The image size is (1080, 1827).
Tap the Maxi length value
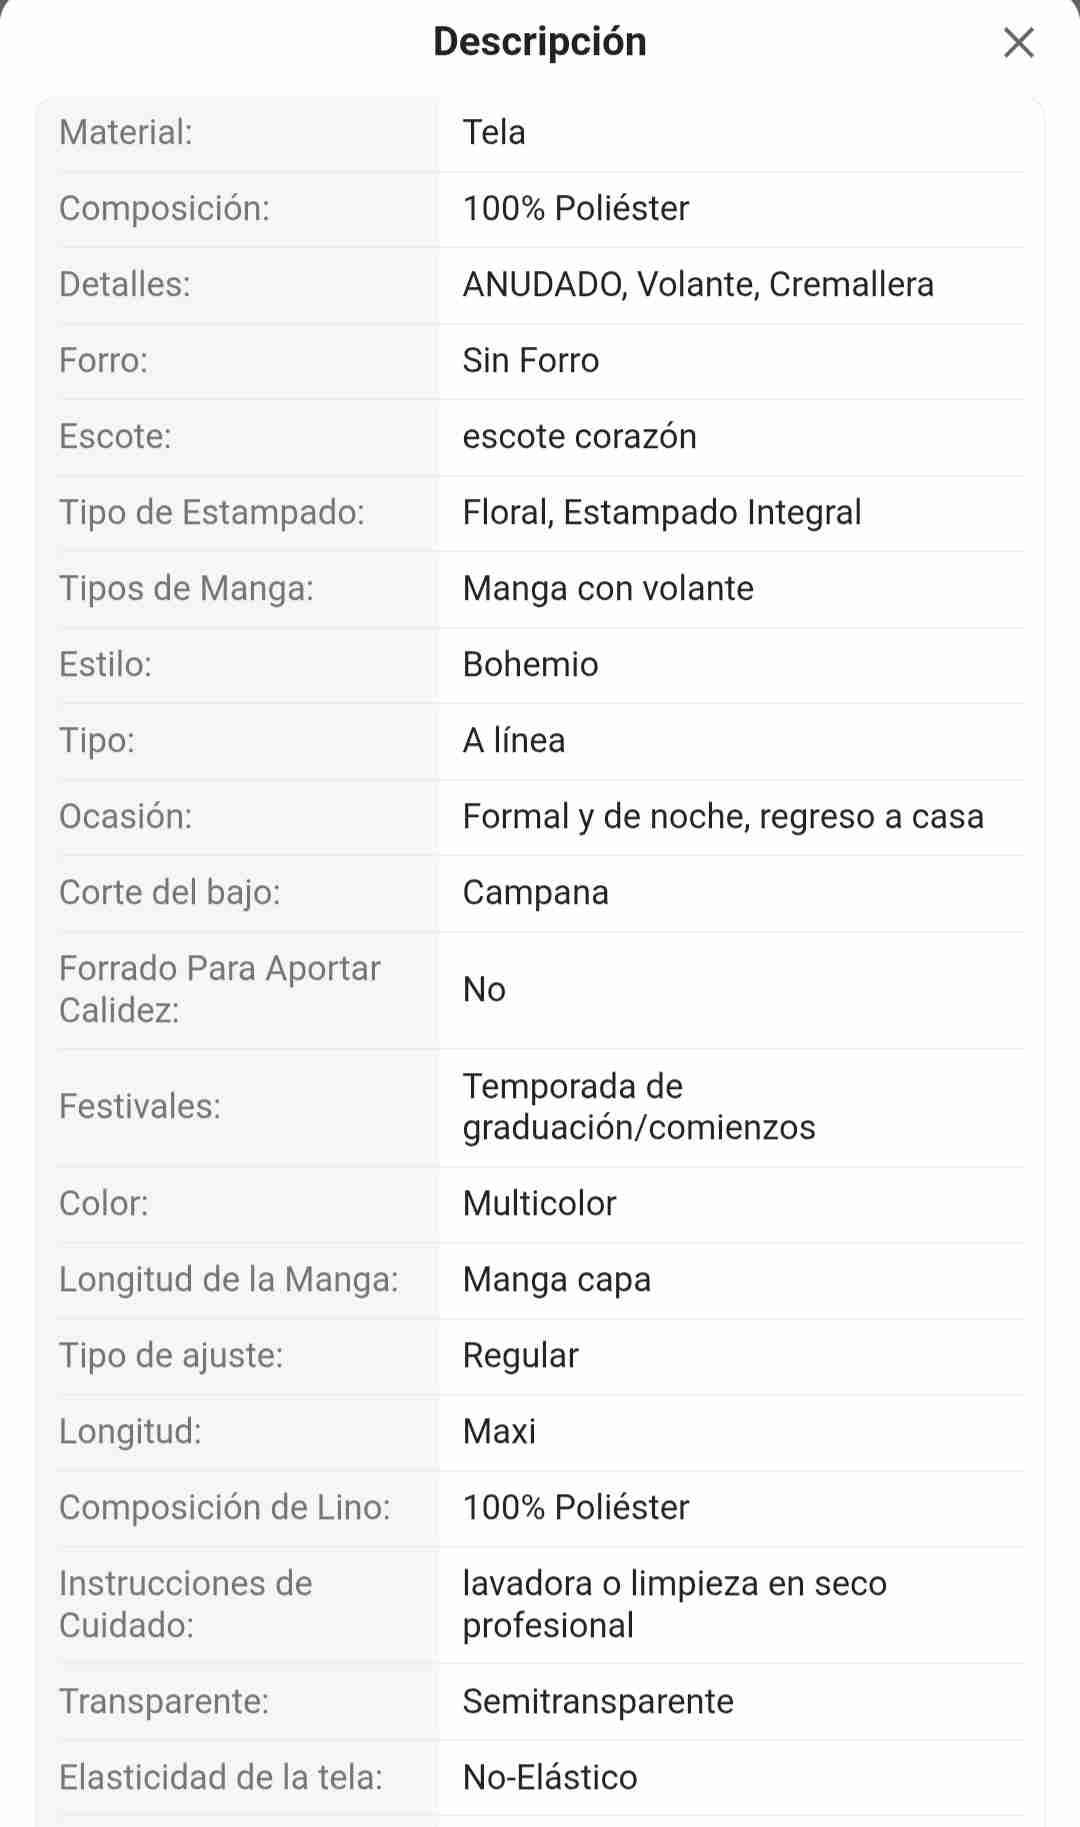pos(500,1431)
